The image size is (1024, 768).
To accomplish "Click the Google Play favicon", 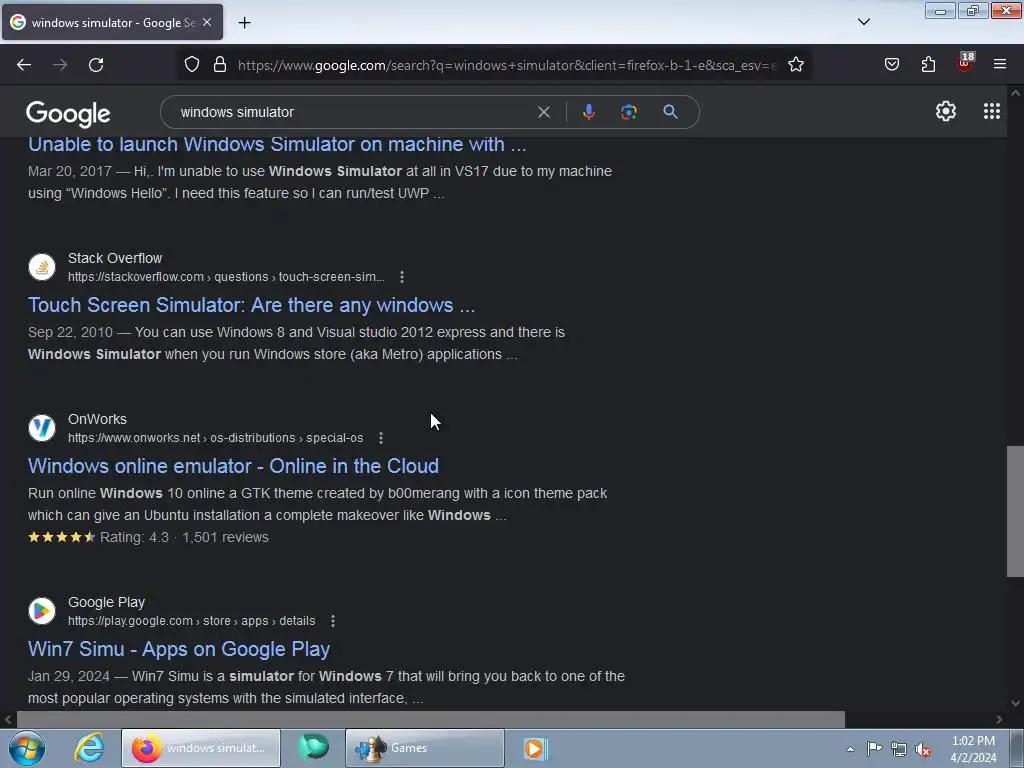I will pos(42,611).
